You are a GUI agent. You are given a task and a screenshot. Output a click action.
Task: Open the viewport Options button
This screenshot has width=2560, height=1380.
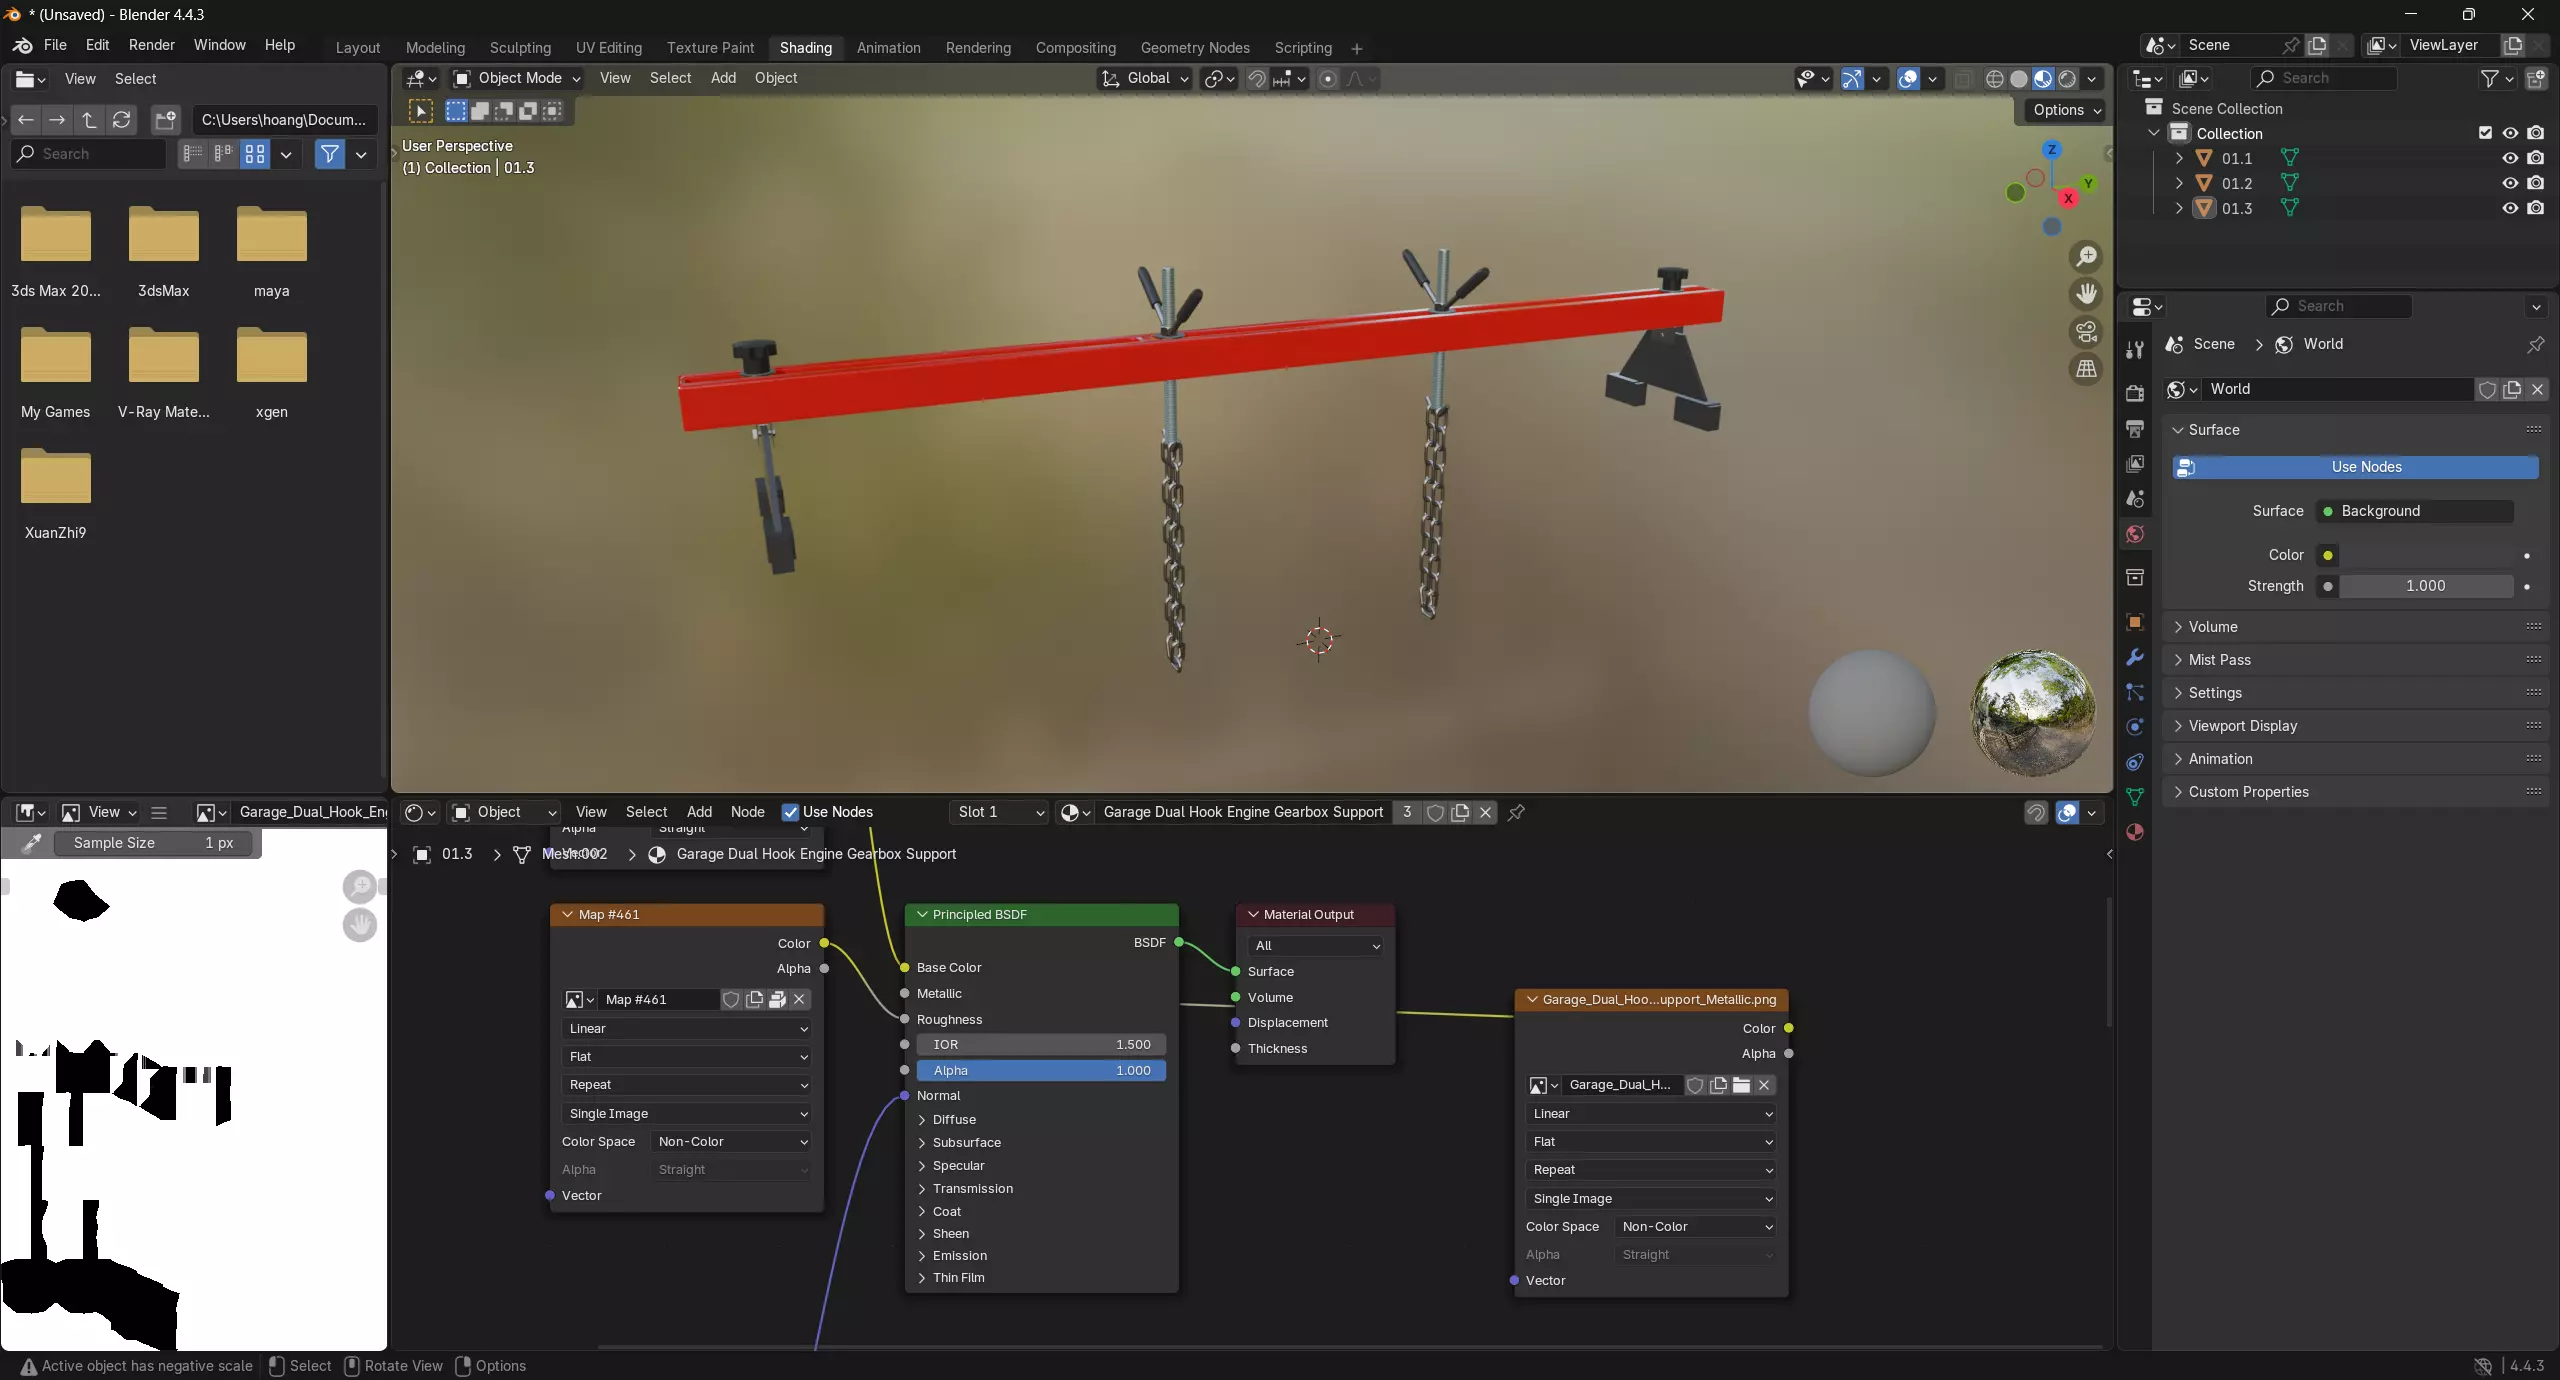point(2066,110)
